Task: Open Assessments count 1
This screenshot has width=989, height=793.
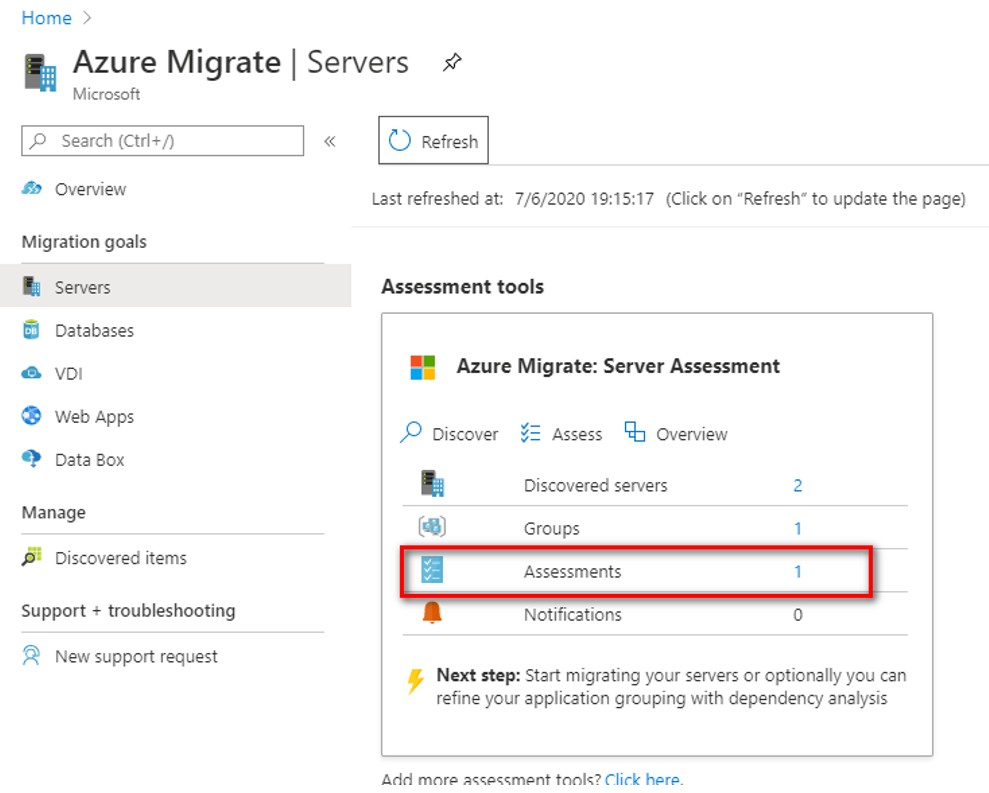Action: pos(797,572)
